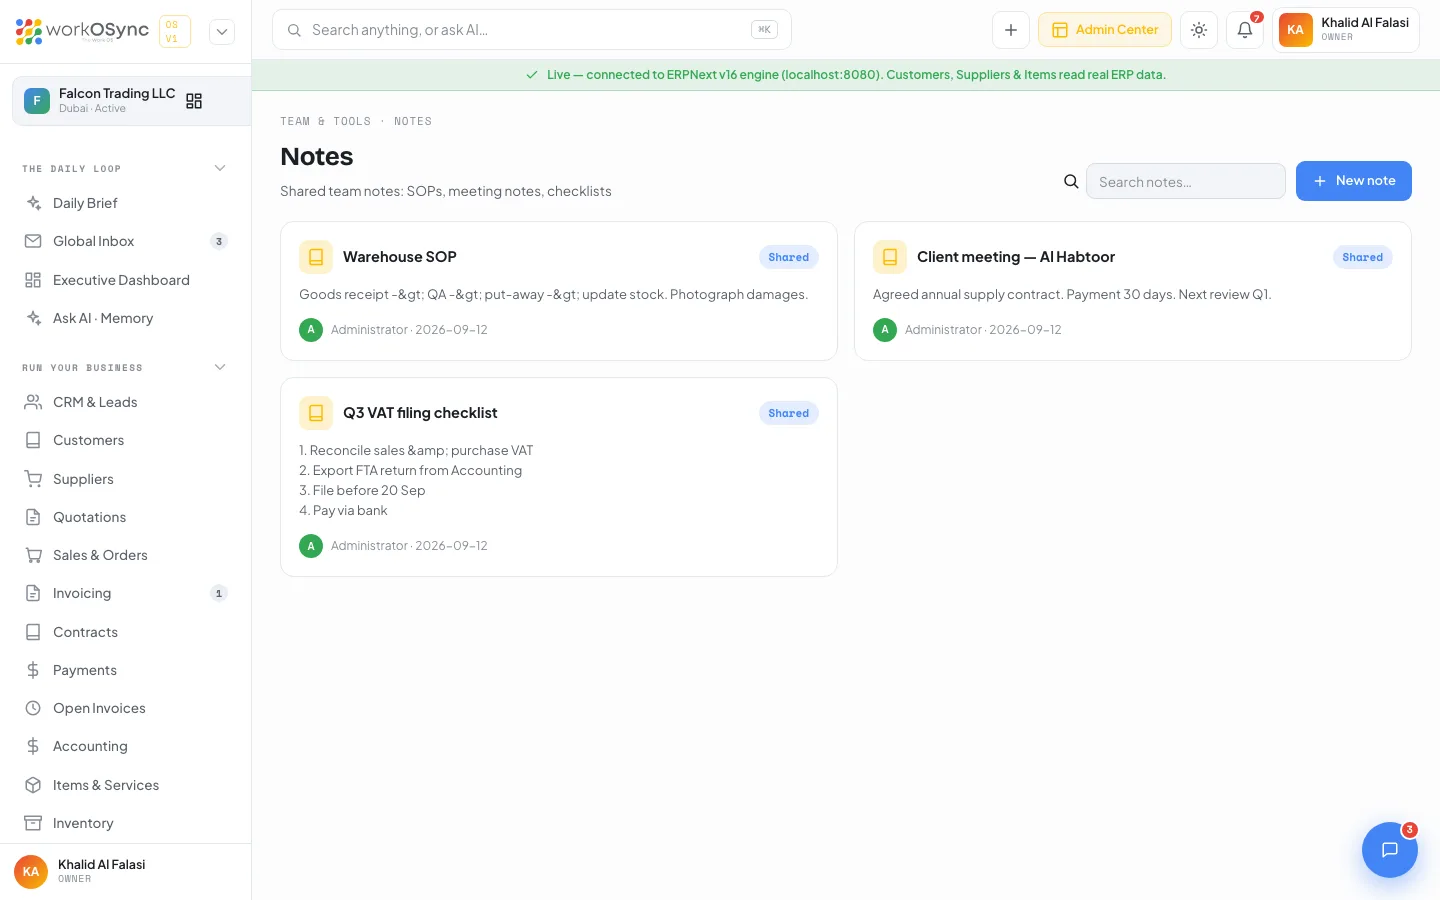
Task: Click the Client meeting note book icon
Action: point(890,257)
